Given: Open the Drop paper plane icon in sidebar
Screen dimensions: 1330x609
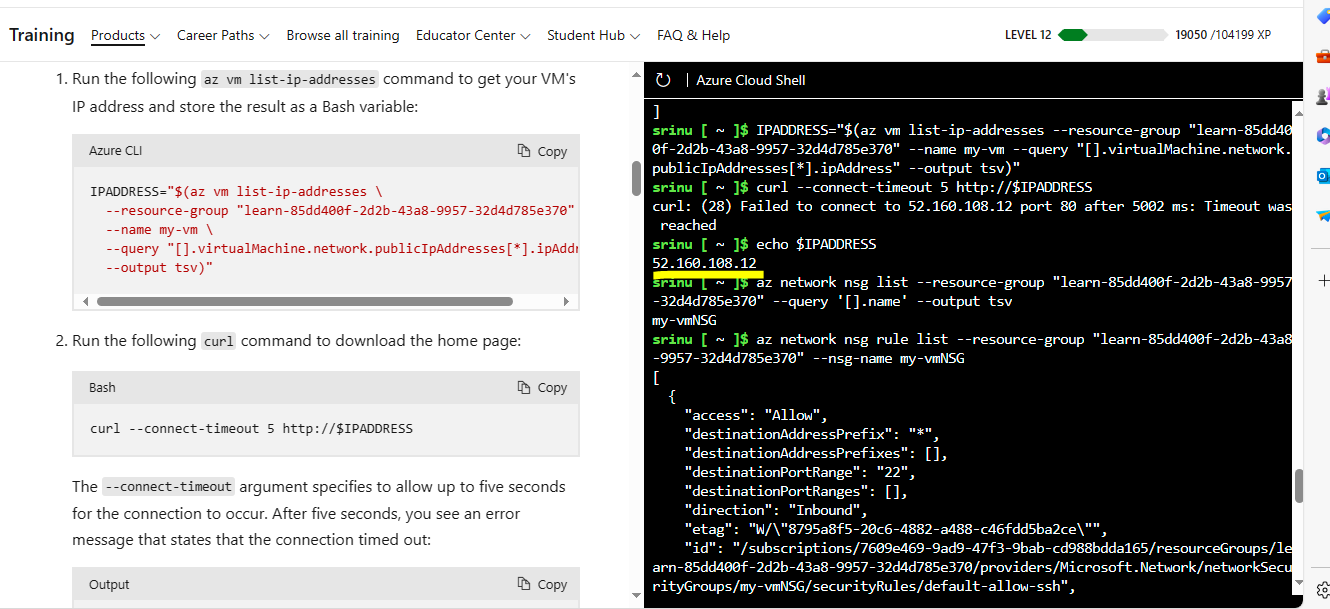Looking at the screenshot, I should tap(1322, 214).
